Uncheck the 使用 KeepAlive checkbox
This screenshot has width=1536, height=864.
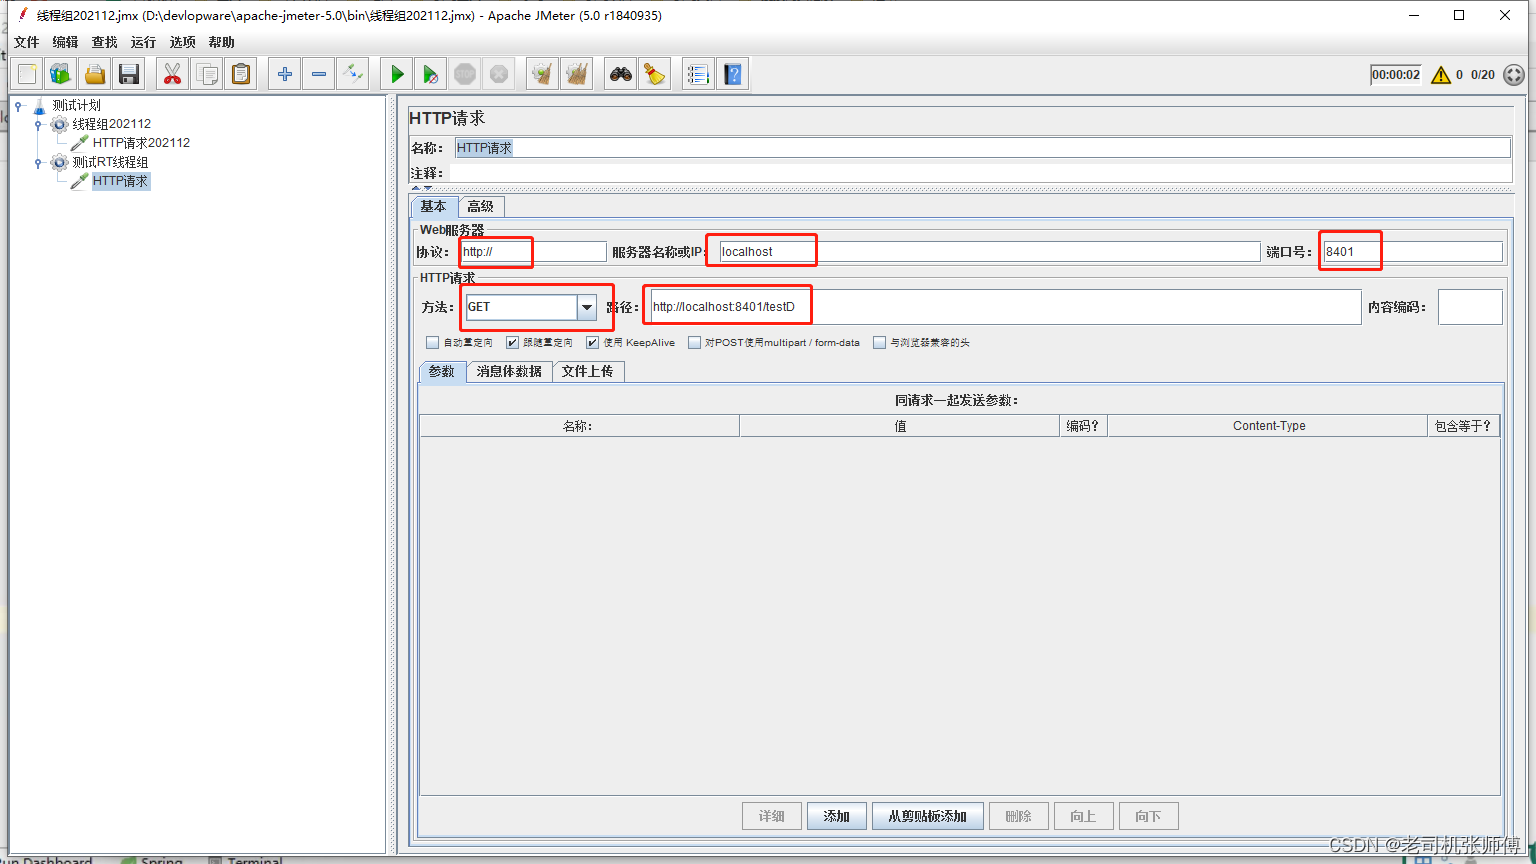(592, 342)
